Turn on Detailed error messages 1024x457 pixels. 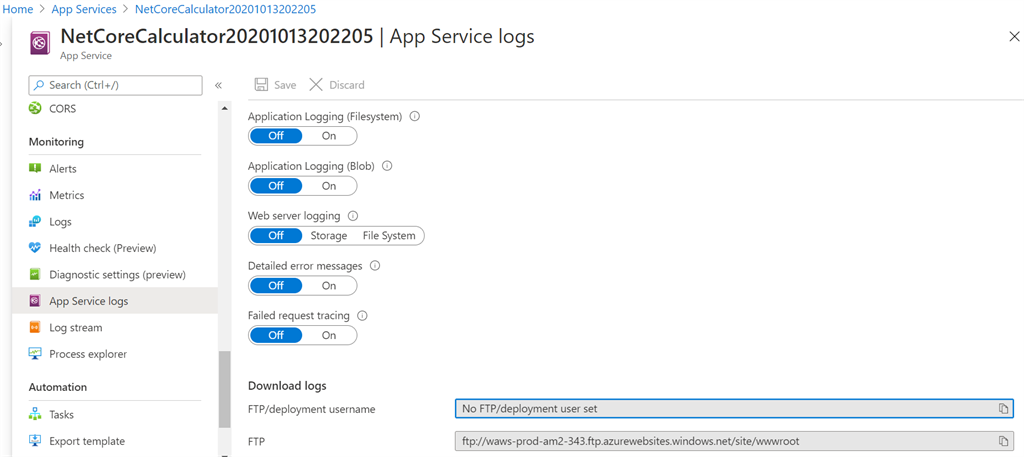click(x=329, y=285)
